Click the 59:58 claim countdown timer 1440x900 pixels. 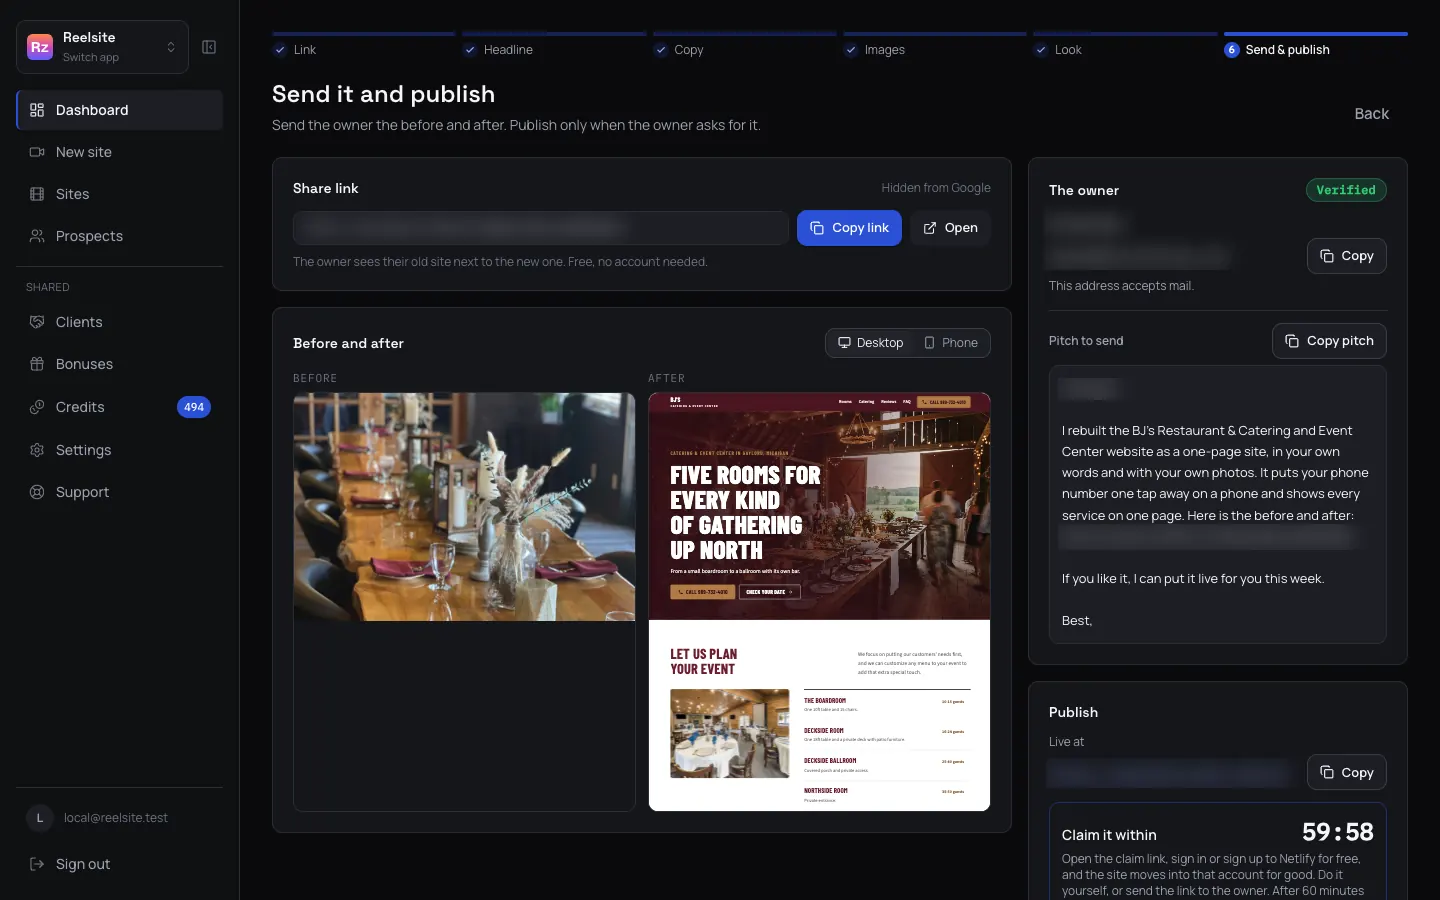click(x=1337, y=832)
